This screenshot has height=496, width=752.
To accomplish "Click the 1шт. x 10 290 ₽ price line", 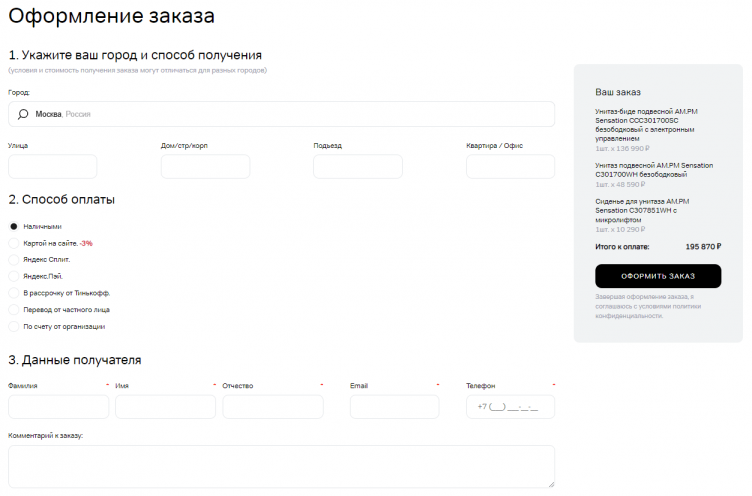I will (620, 229).
